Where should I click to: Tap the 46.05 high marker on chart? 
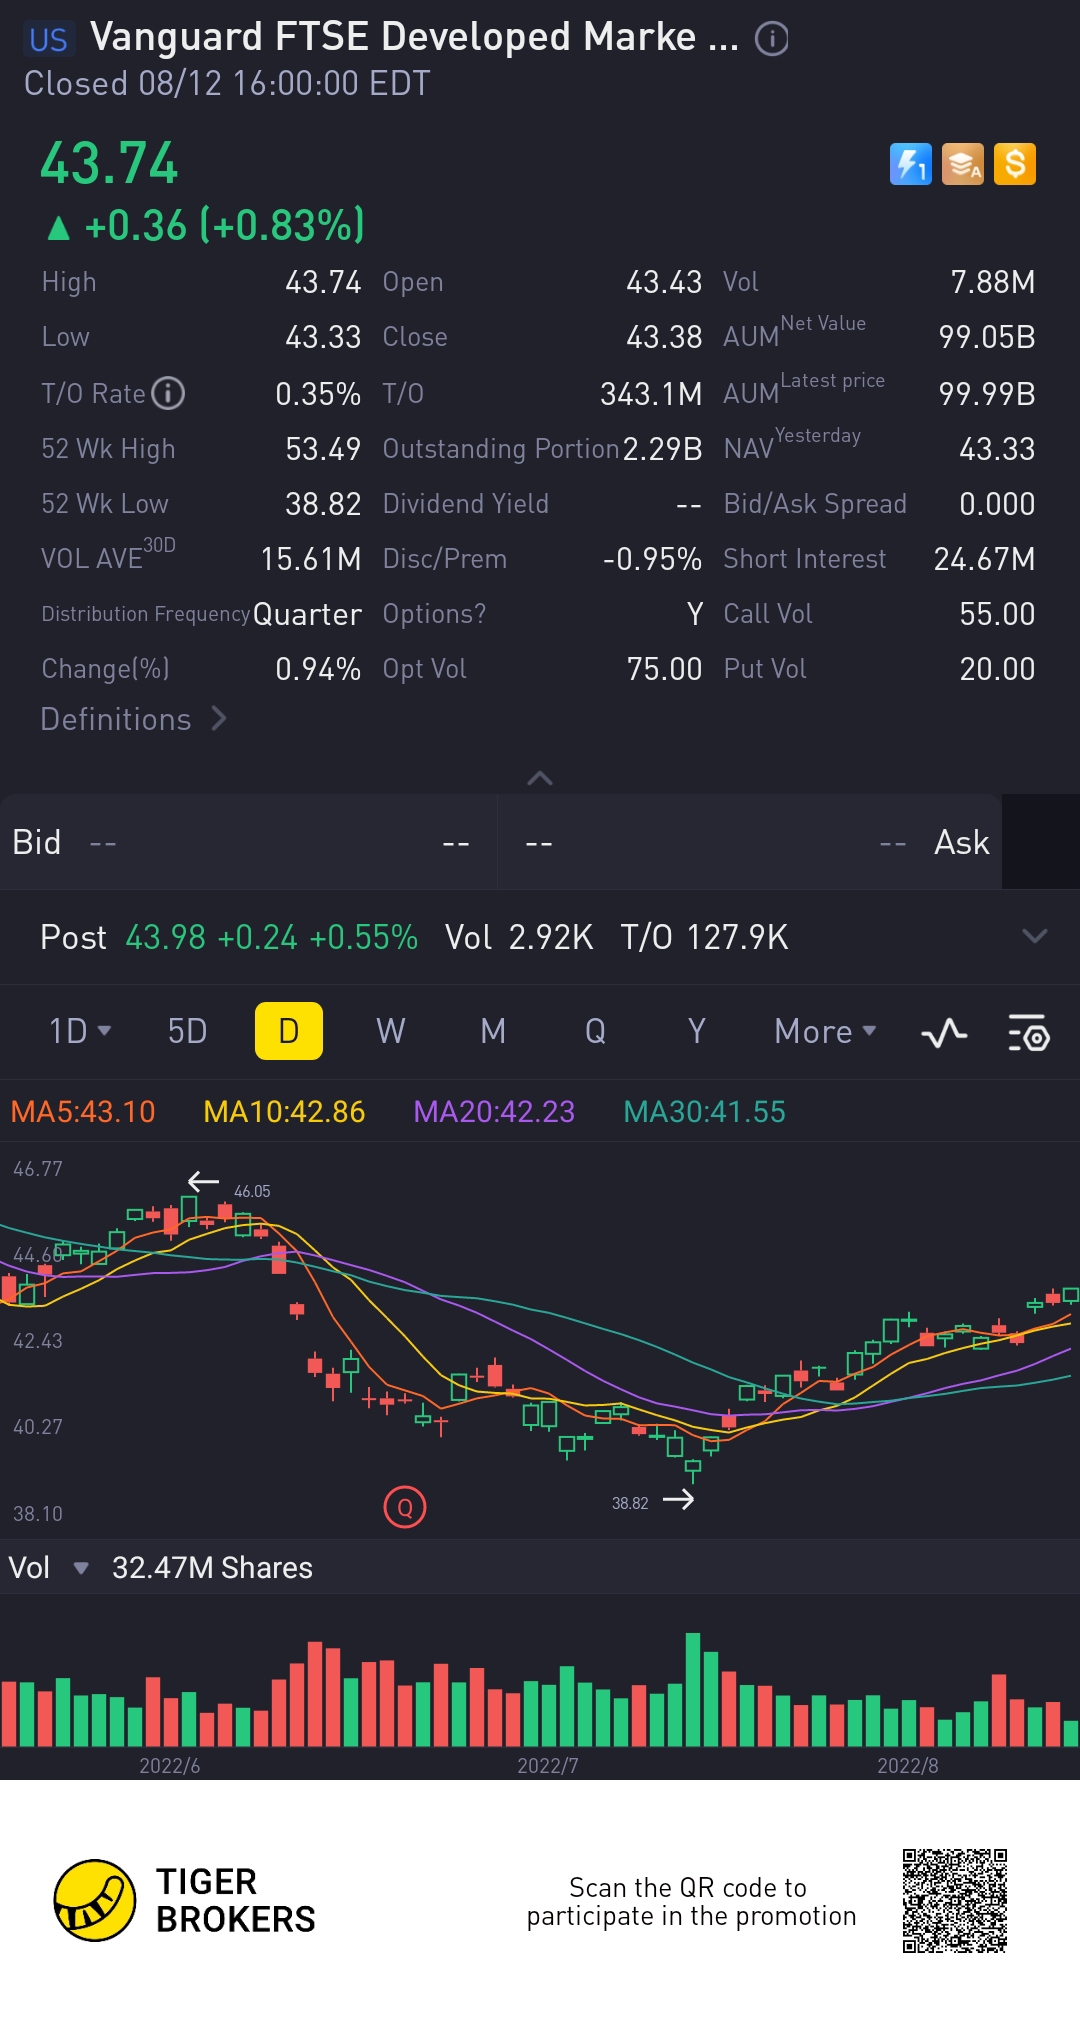coord(252,1191)
